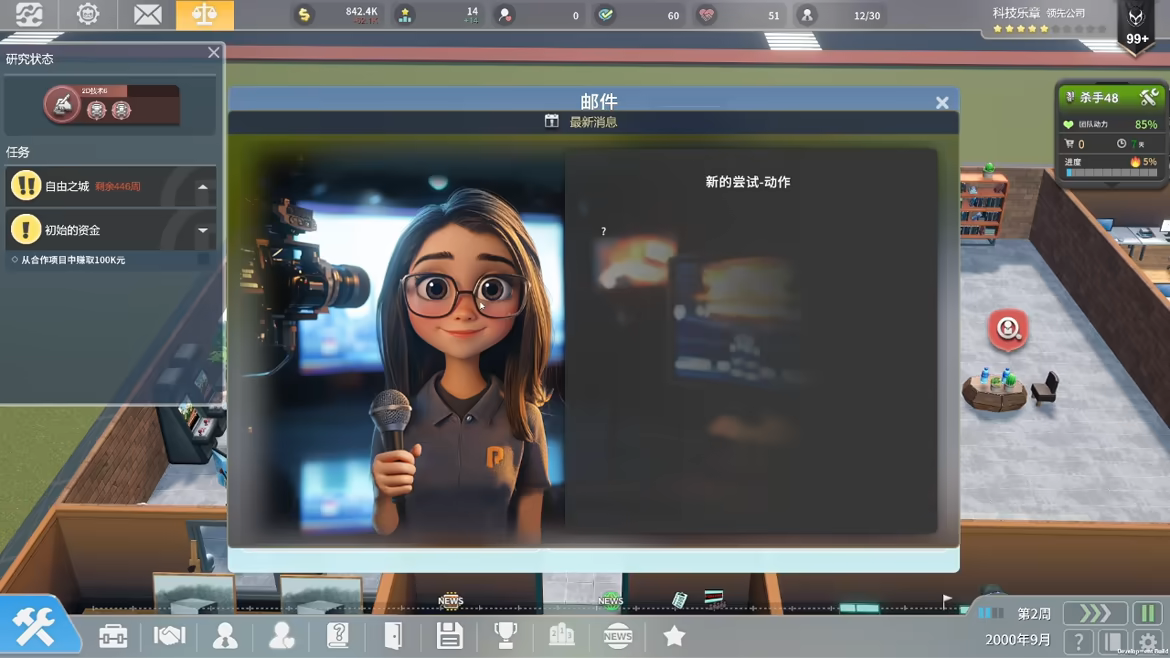
Task: Click the game speed bars indicator
Action: [990, 613]
